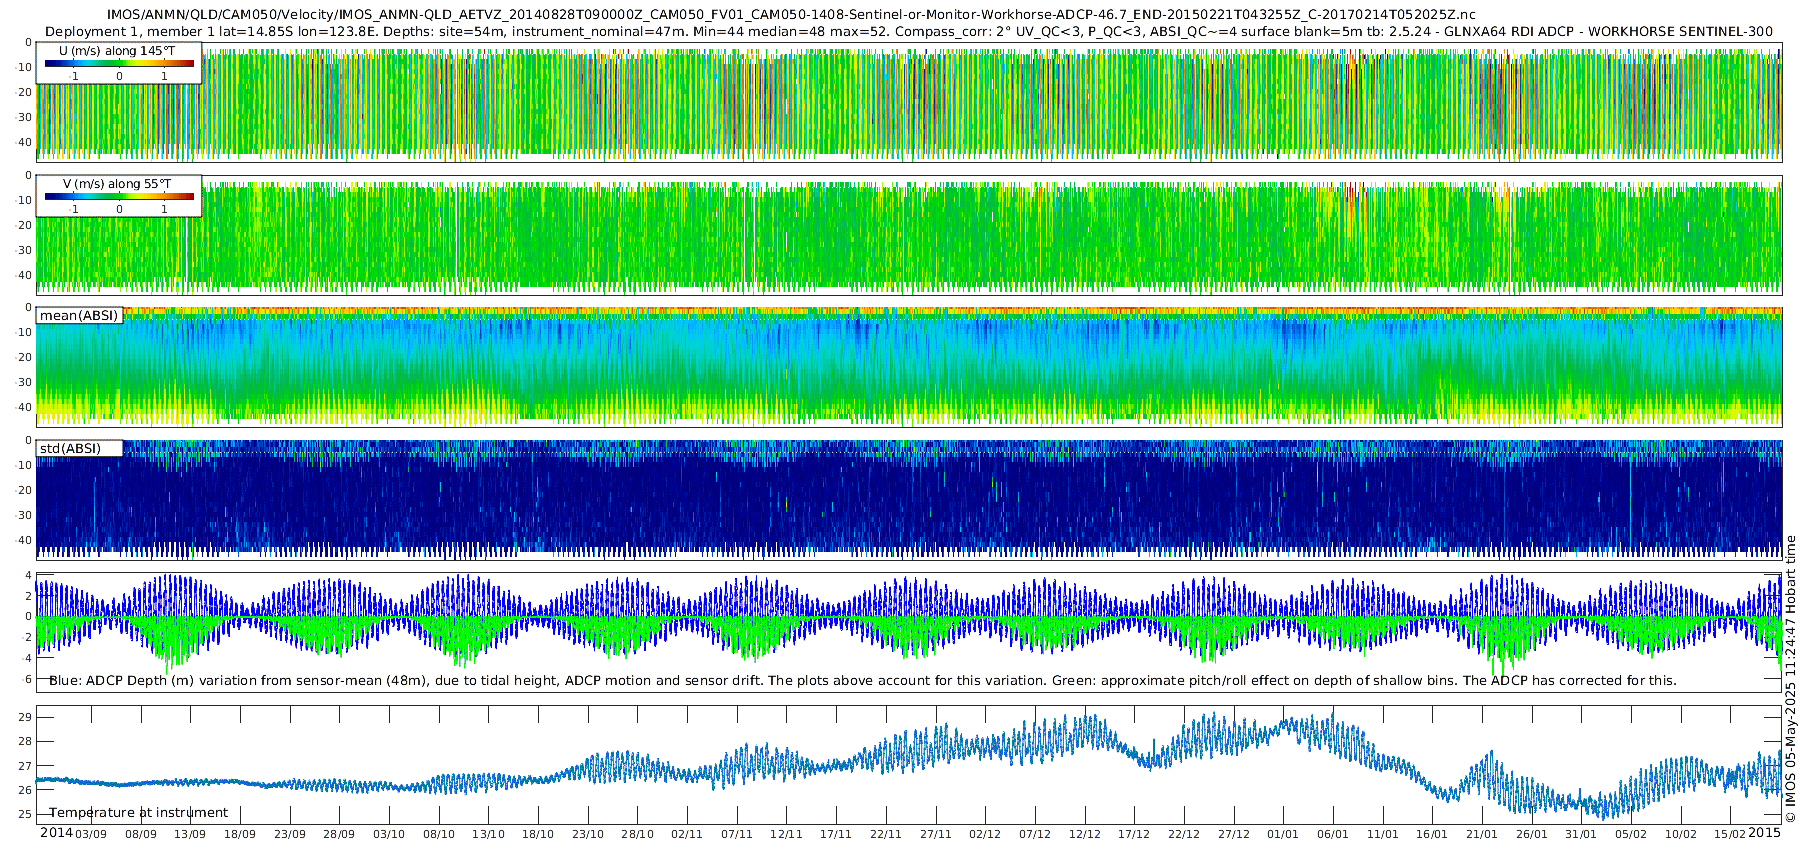
Task: Choose the 18/10 date tick
Action: (x=538, y=834)
